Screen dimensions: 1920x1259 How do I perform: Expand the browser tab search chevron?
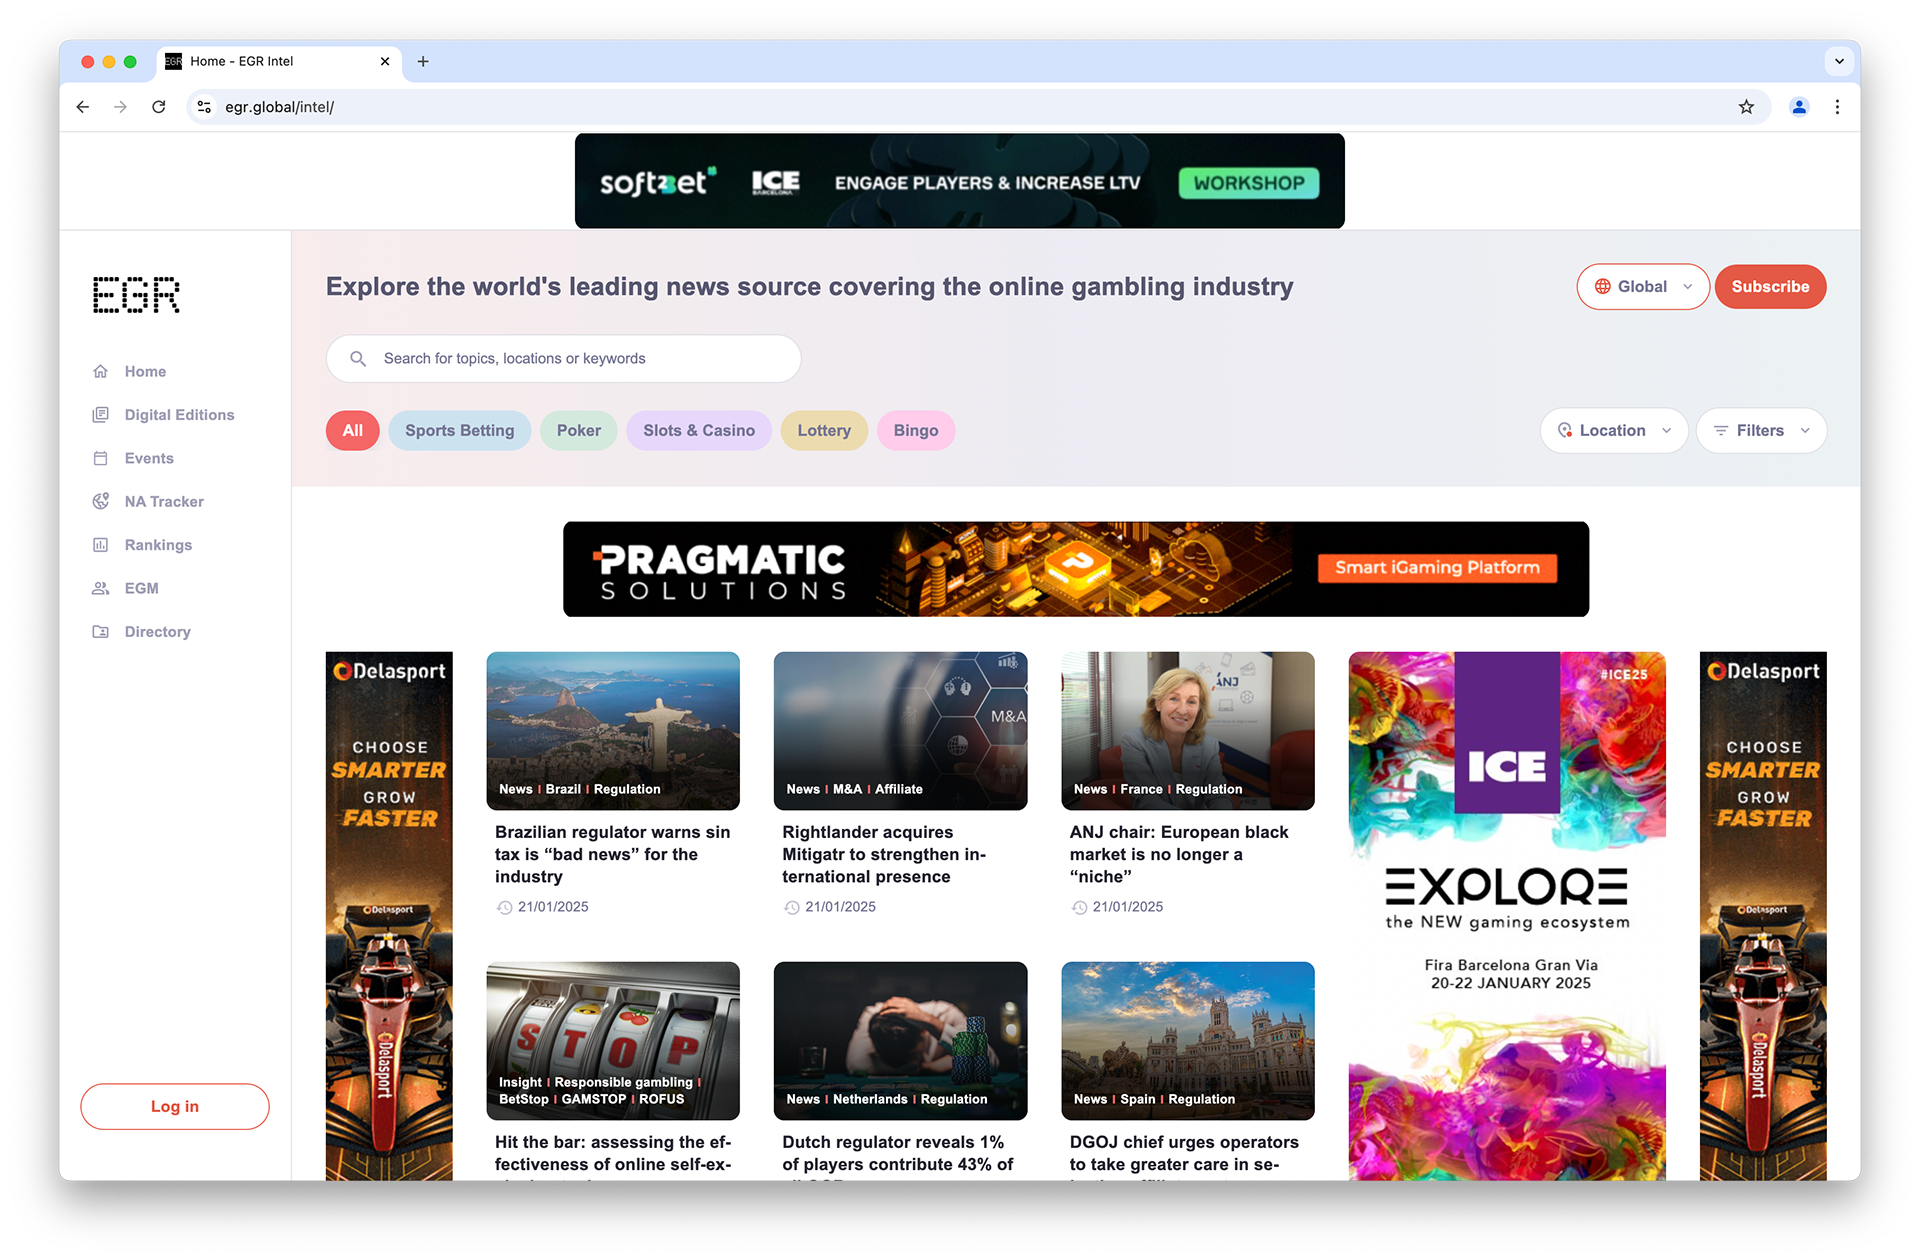pyautogui.click(x=1839, y=61)
